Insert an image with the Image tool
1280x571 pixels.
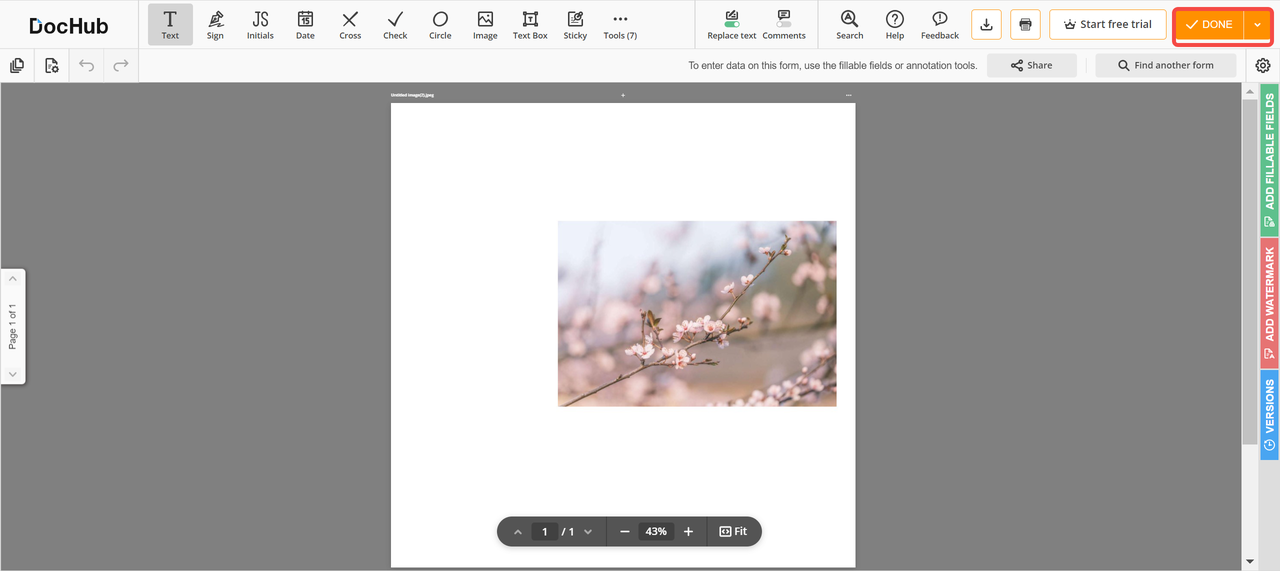tap(485, 24)
